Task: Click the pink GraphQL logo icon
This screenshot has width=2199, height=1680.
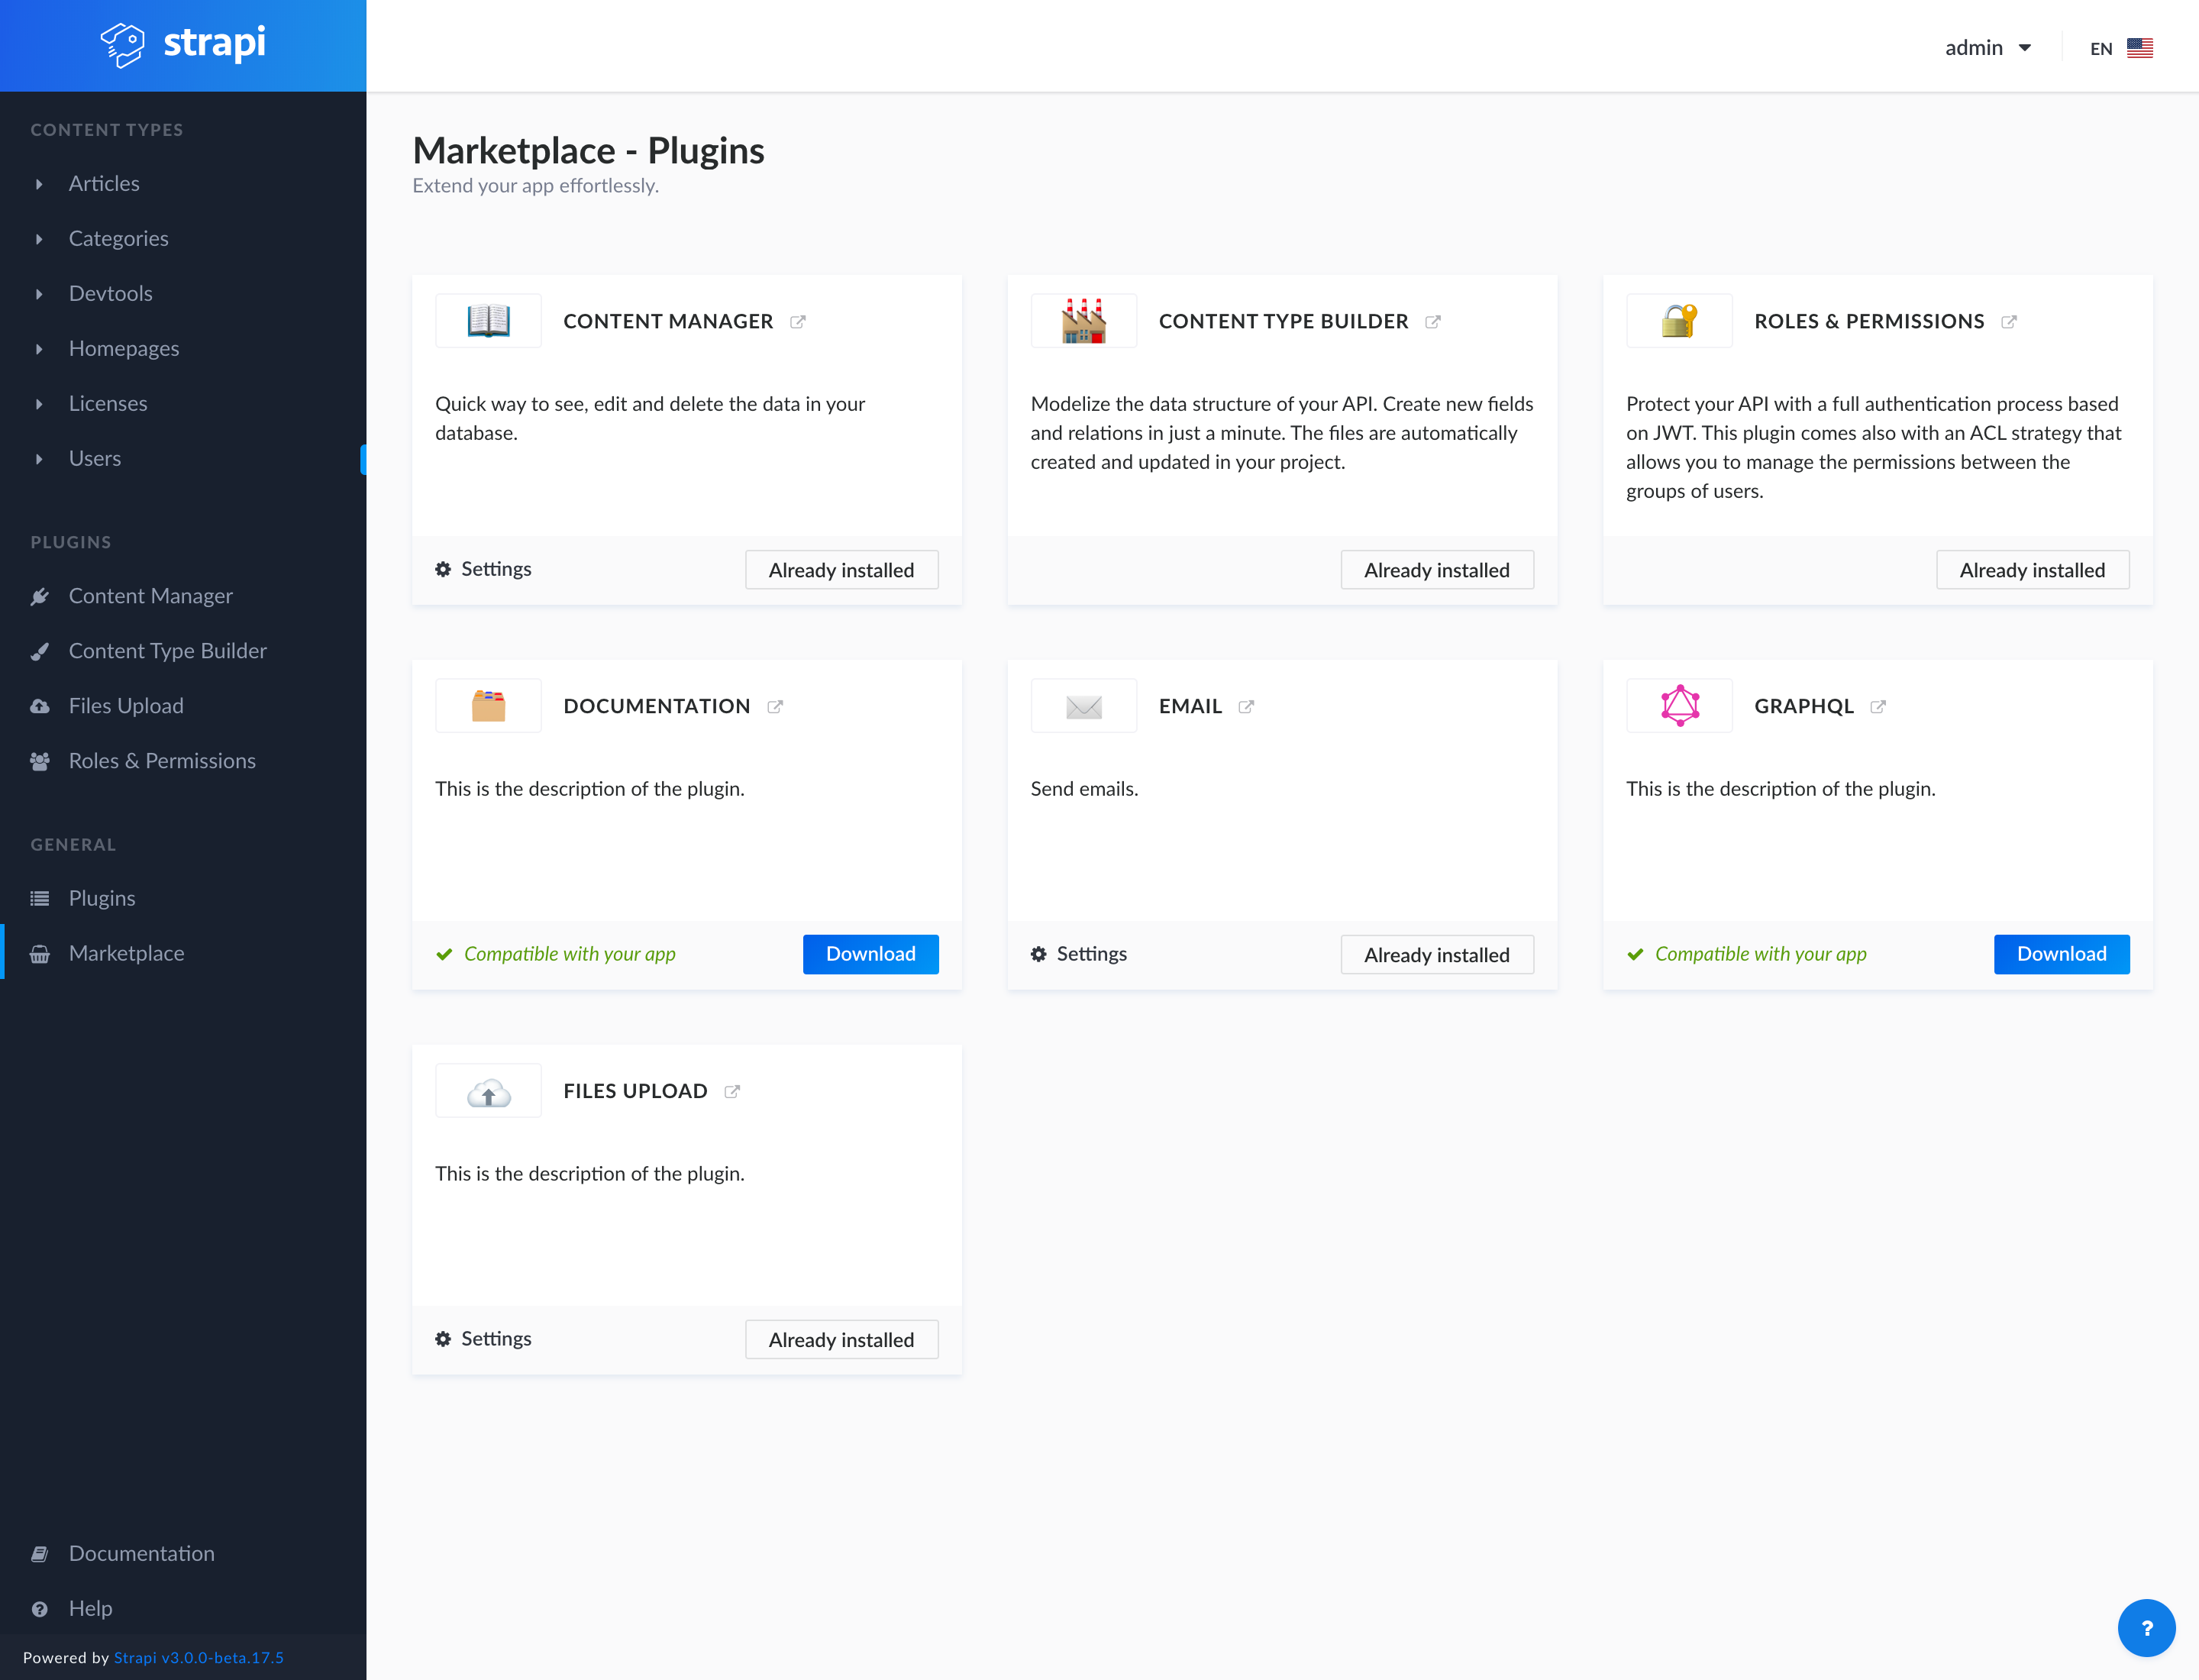Action: tap(1680, 706)
